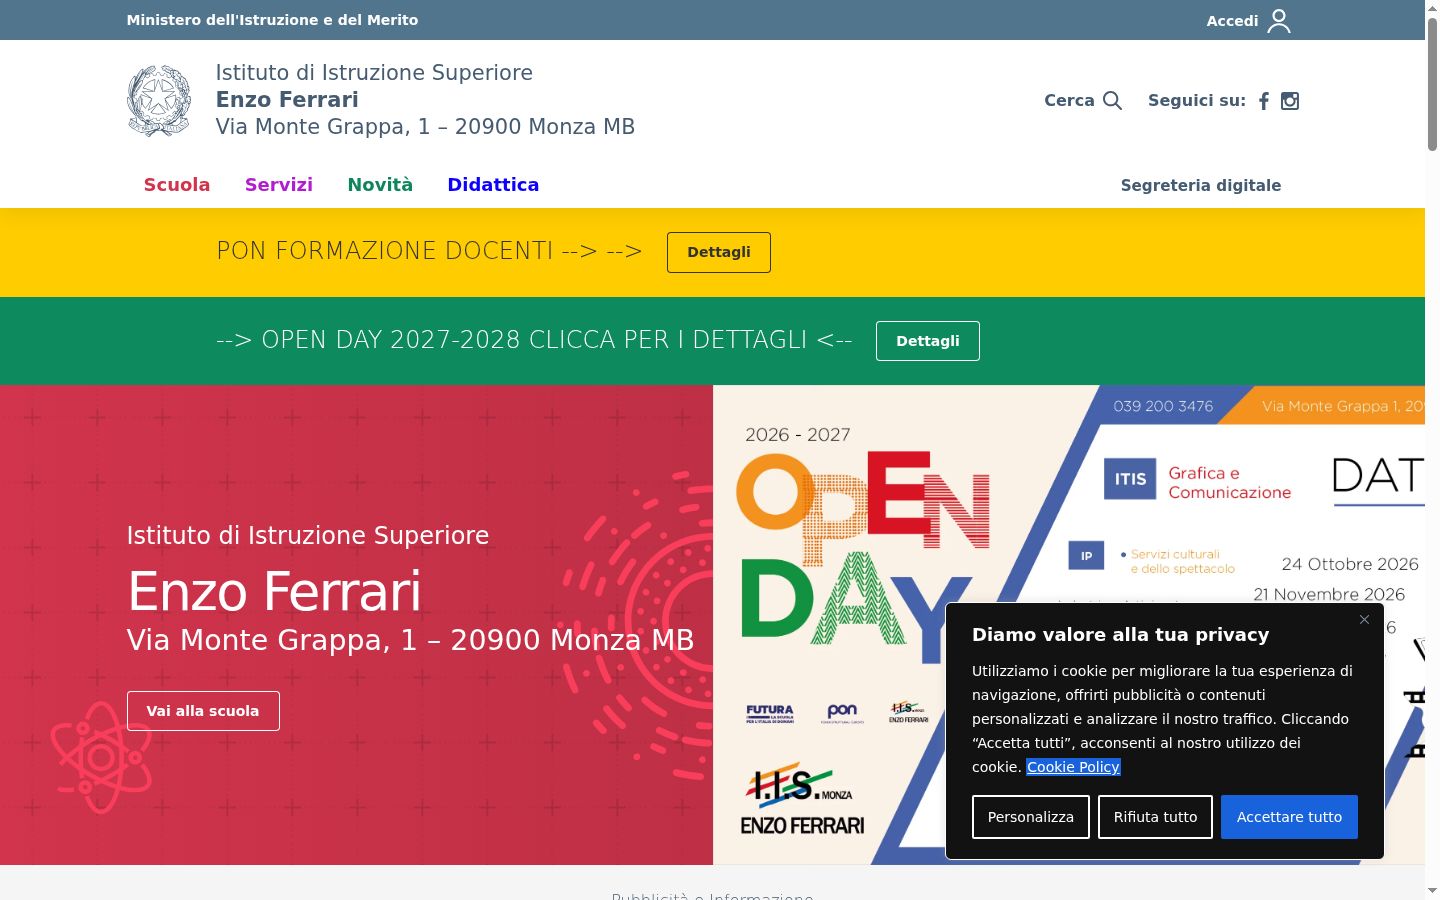The image size is (1440, 900).
Task: Click the Cerca search label
Action: click(1069, 101)
